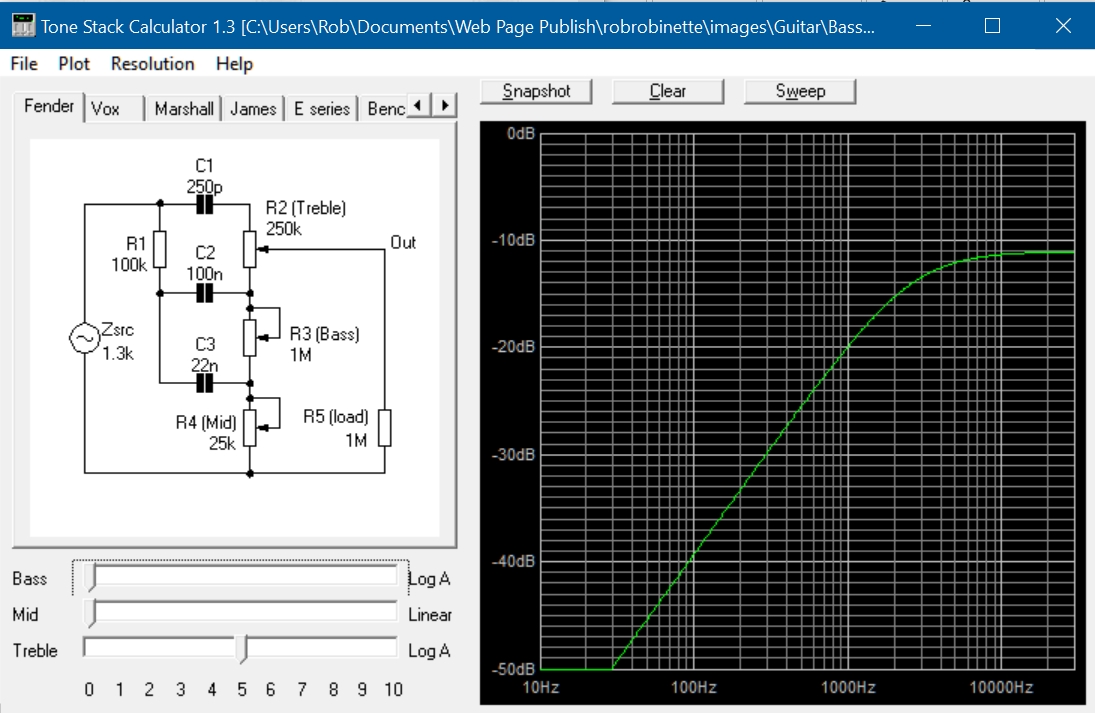Viewport: 1095px width, 713px height.
Task: Open the Resolution menu
Action: click(x=152, y=64)
